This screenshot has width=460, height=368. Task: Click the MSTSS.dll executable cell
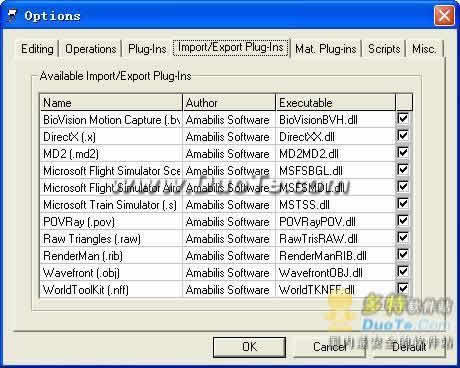coord(335,205)
